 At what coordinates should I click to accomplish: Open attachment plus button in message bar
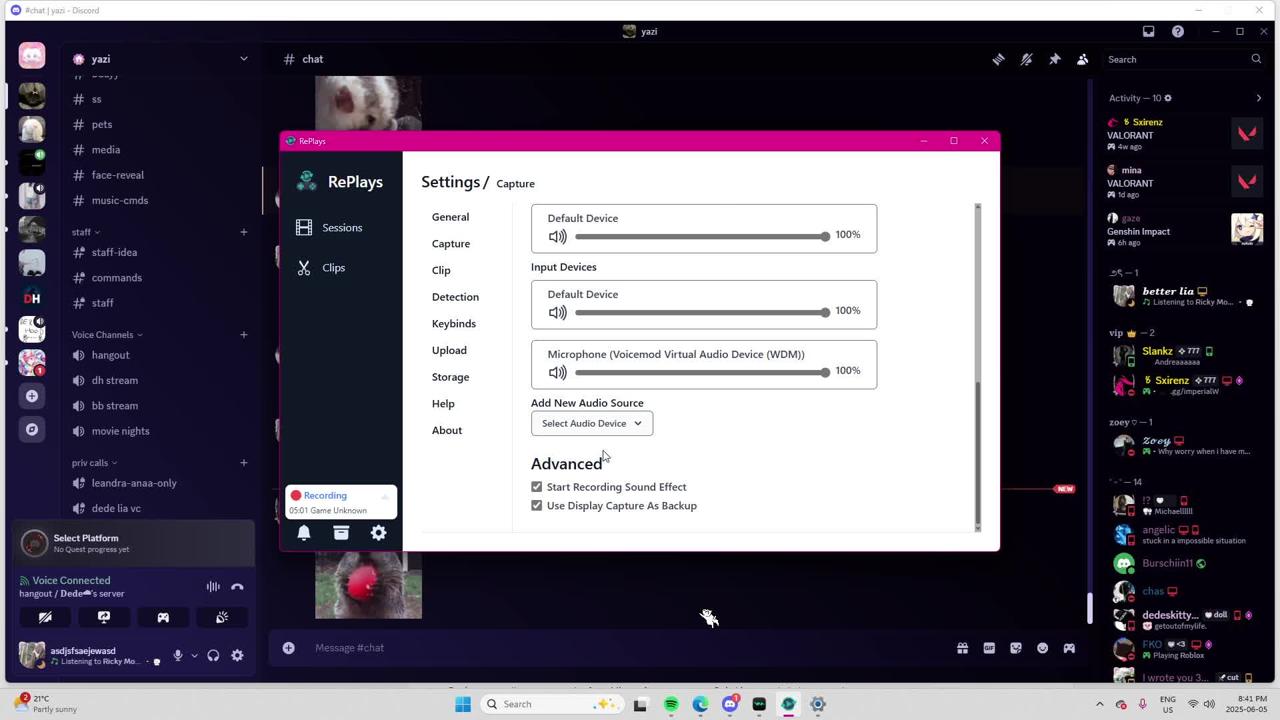[288, 648]
